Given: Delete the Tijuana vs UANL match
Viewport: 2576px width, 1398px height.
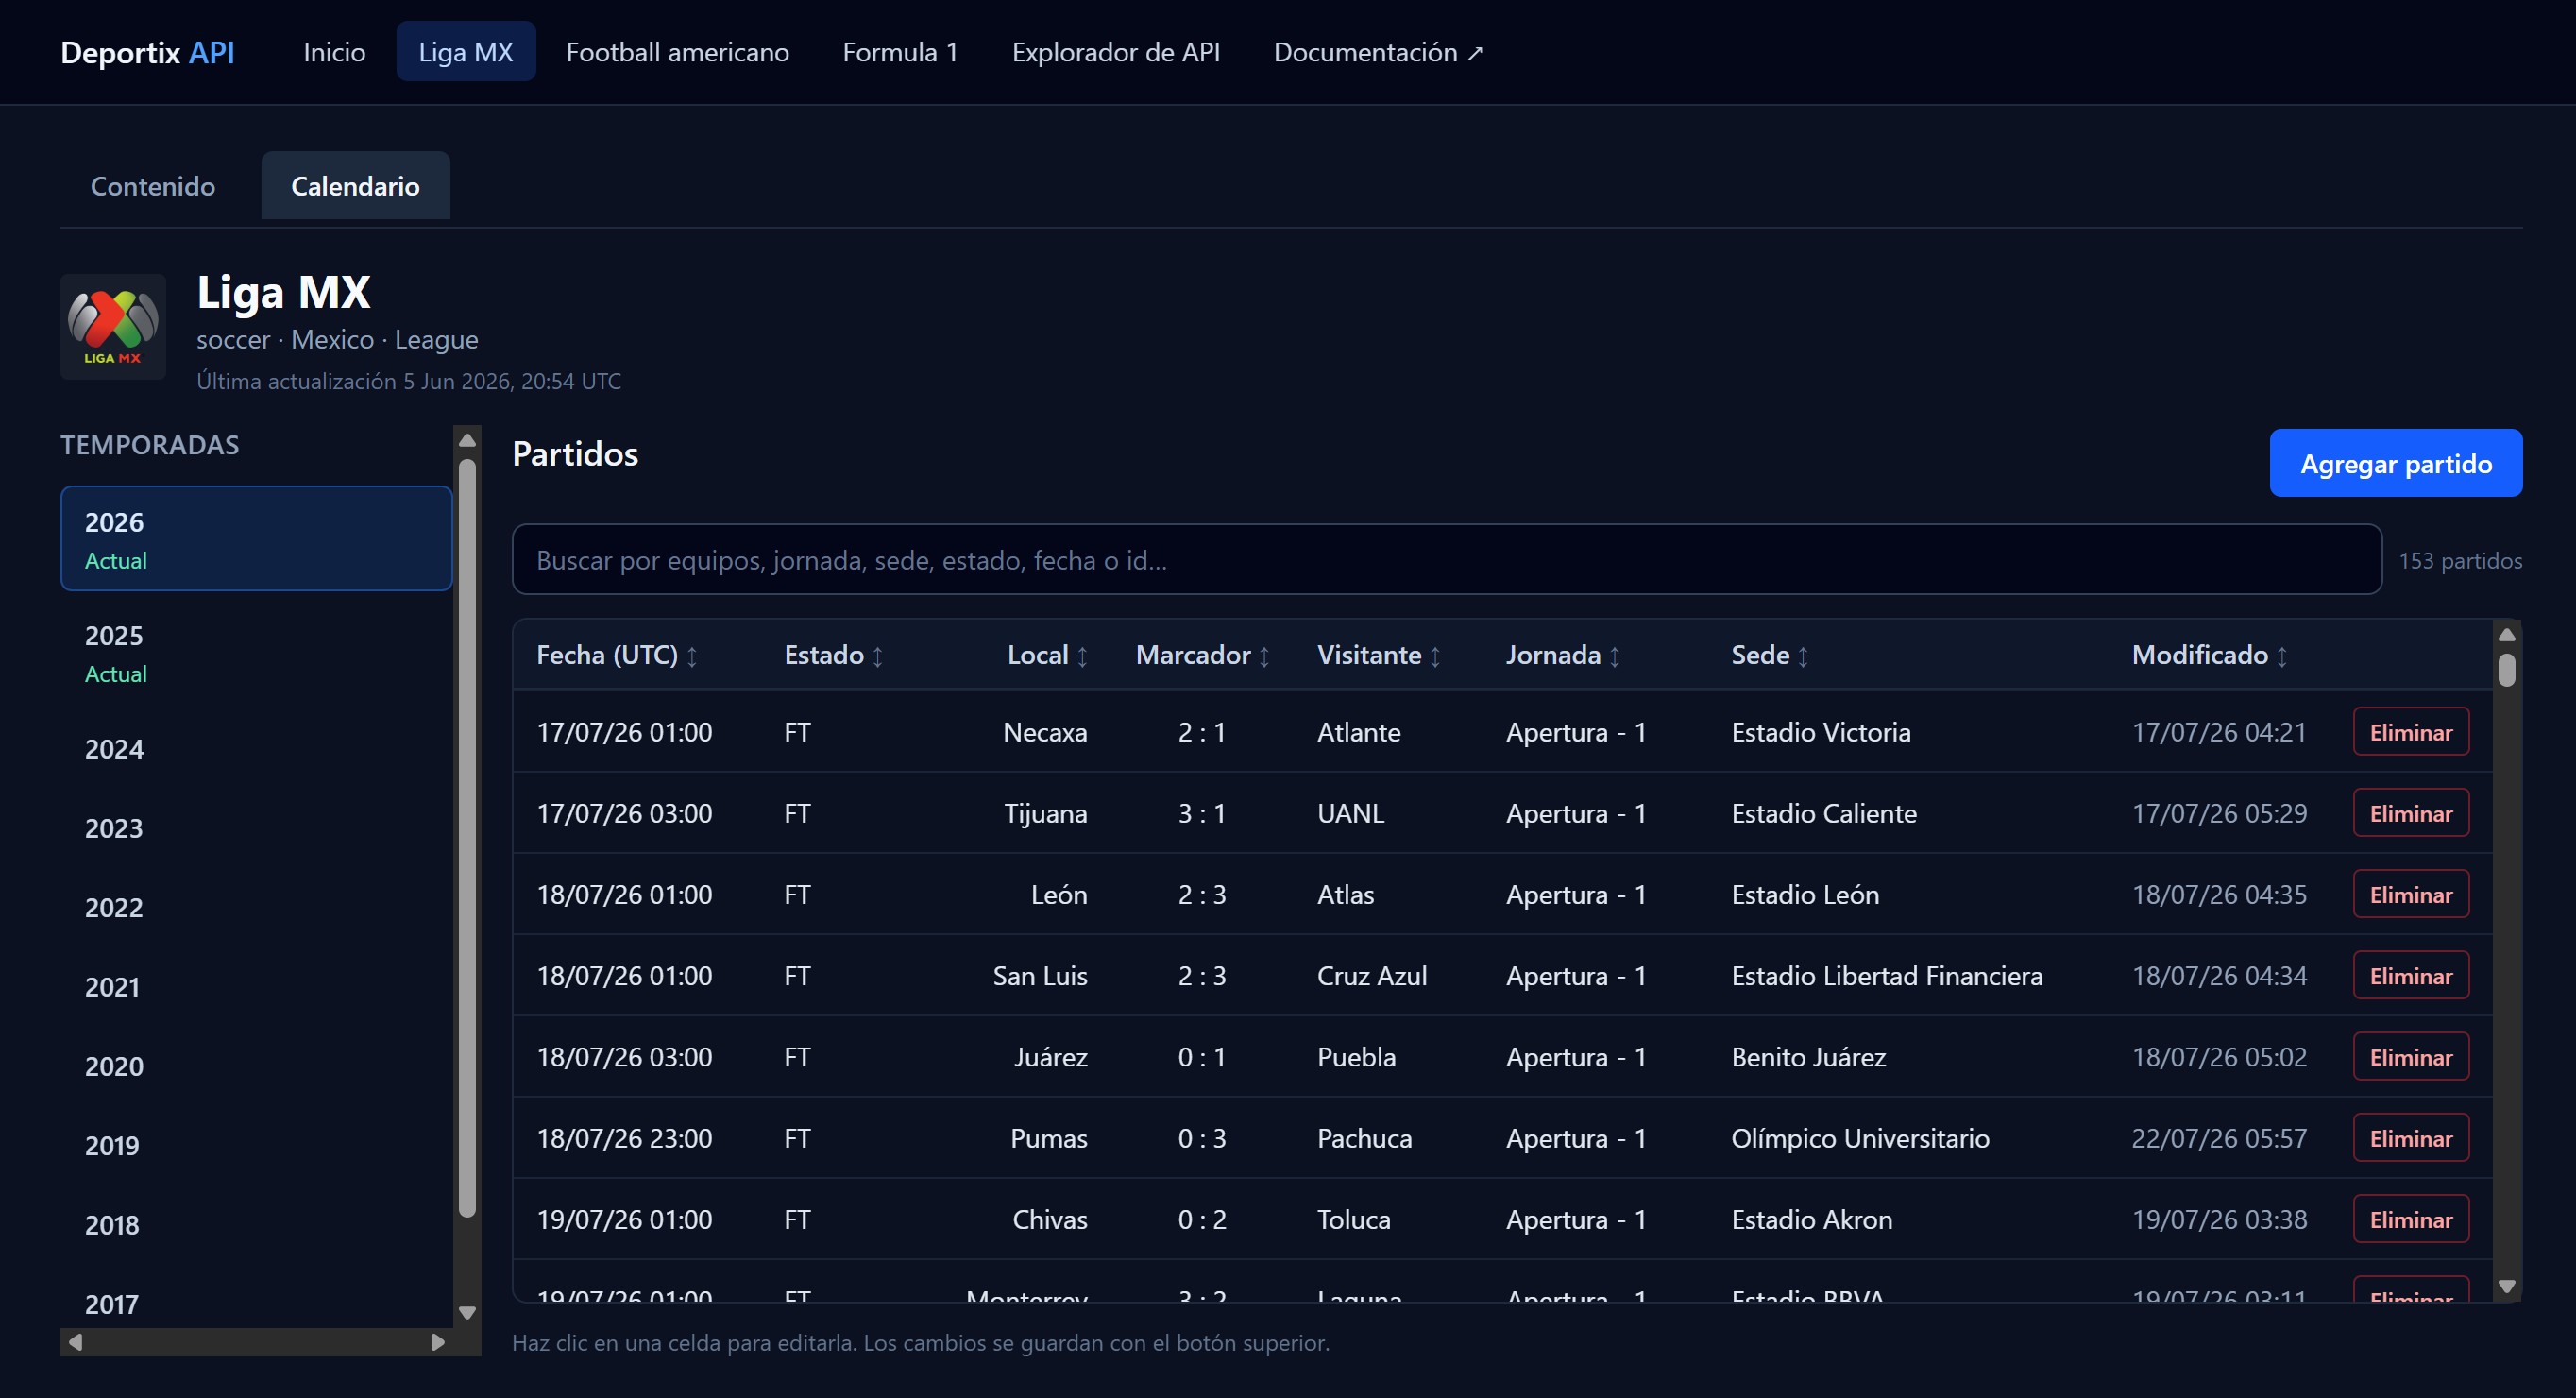Looking at the screenshot, I should click(x=2411, y=813).
